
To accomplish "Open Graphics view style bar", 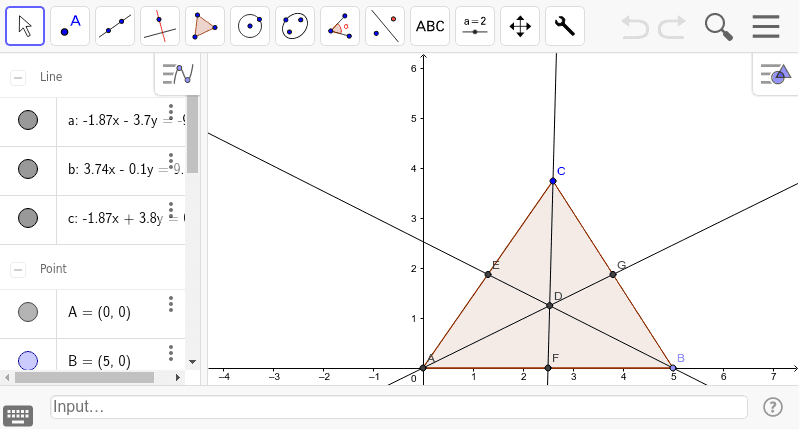I will point(776,74).
